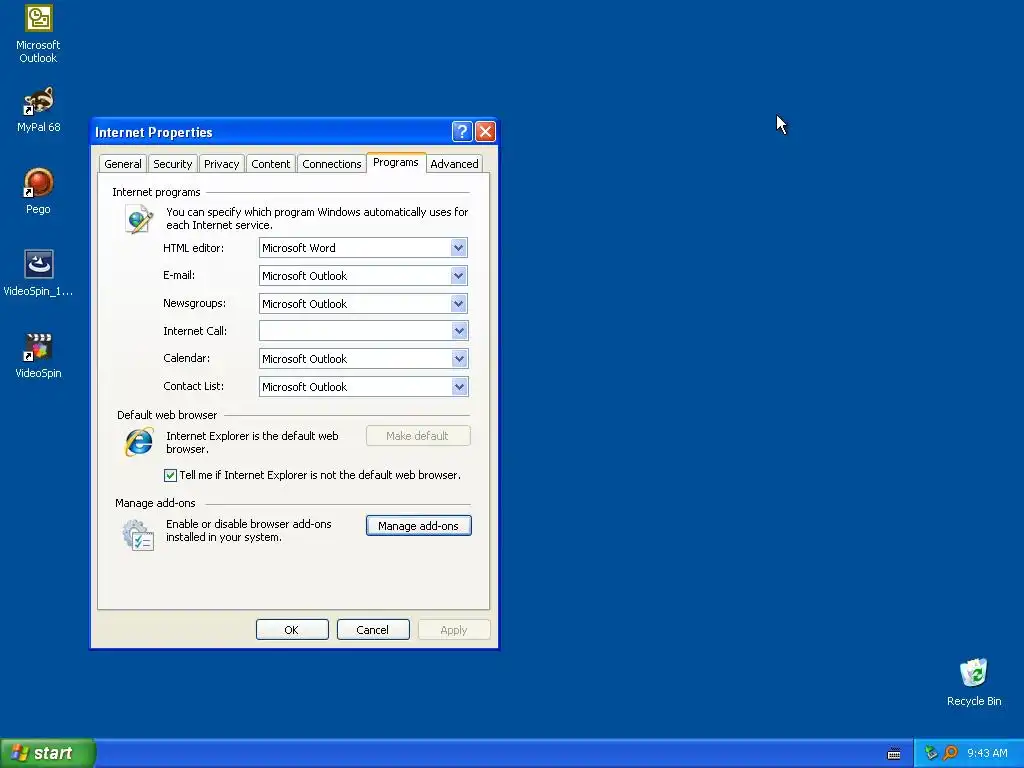Click the 'Contact List:' label
Viewport: 1024px width, 768px height.
pyautogui.click(x=193, y=386)
